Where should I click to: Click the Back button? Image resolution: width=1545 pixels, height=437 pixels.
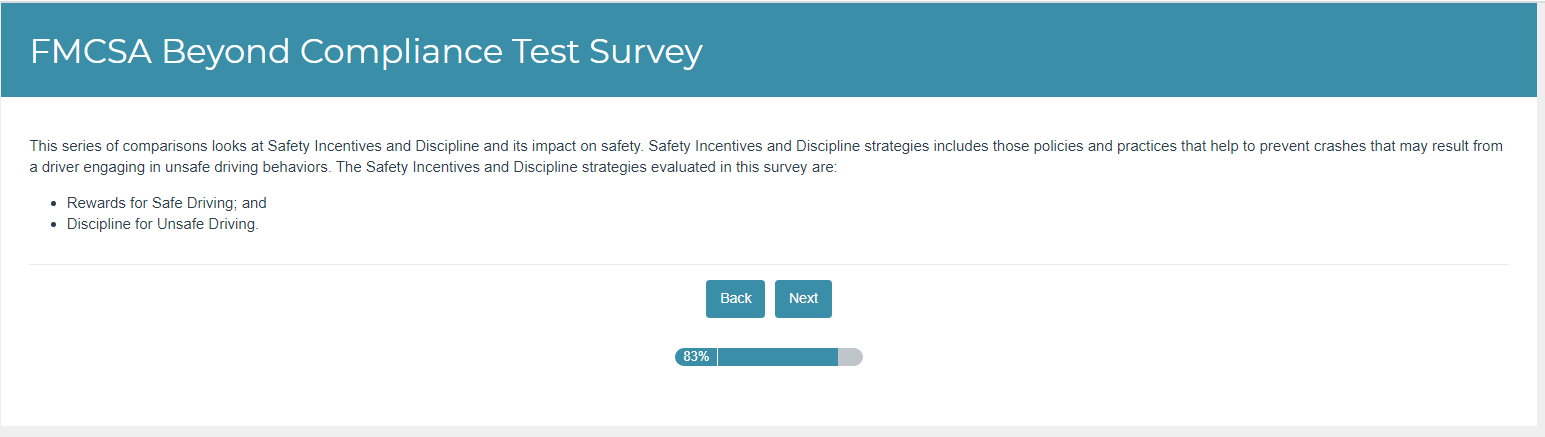point(735,299)
